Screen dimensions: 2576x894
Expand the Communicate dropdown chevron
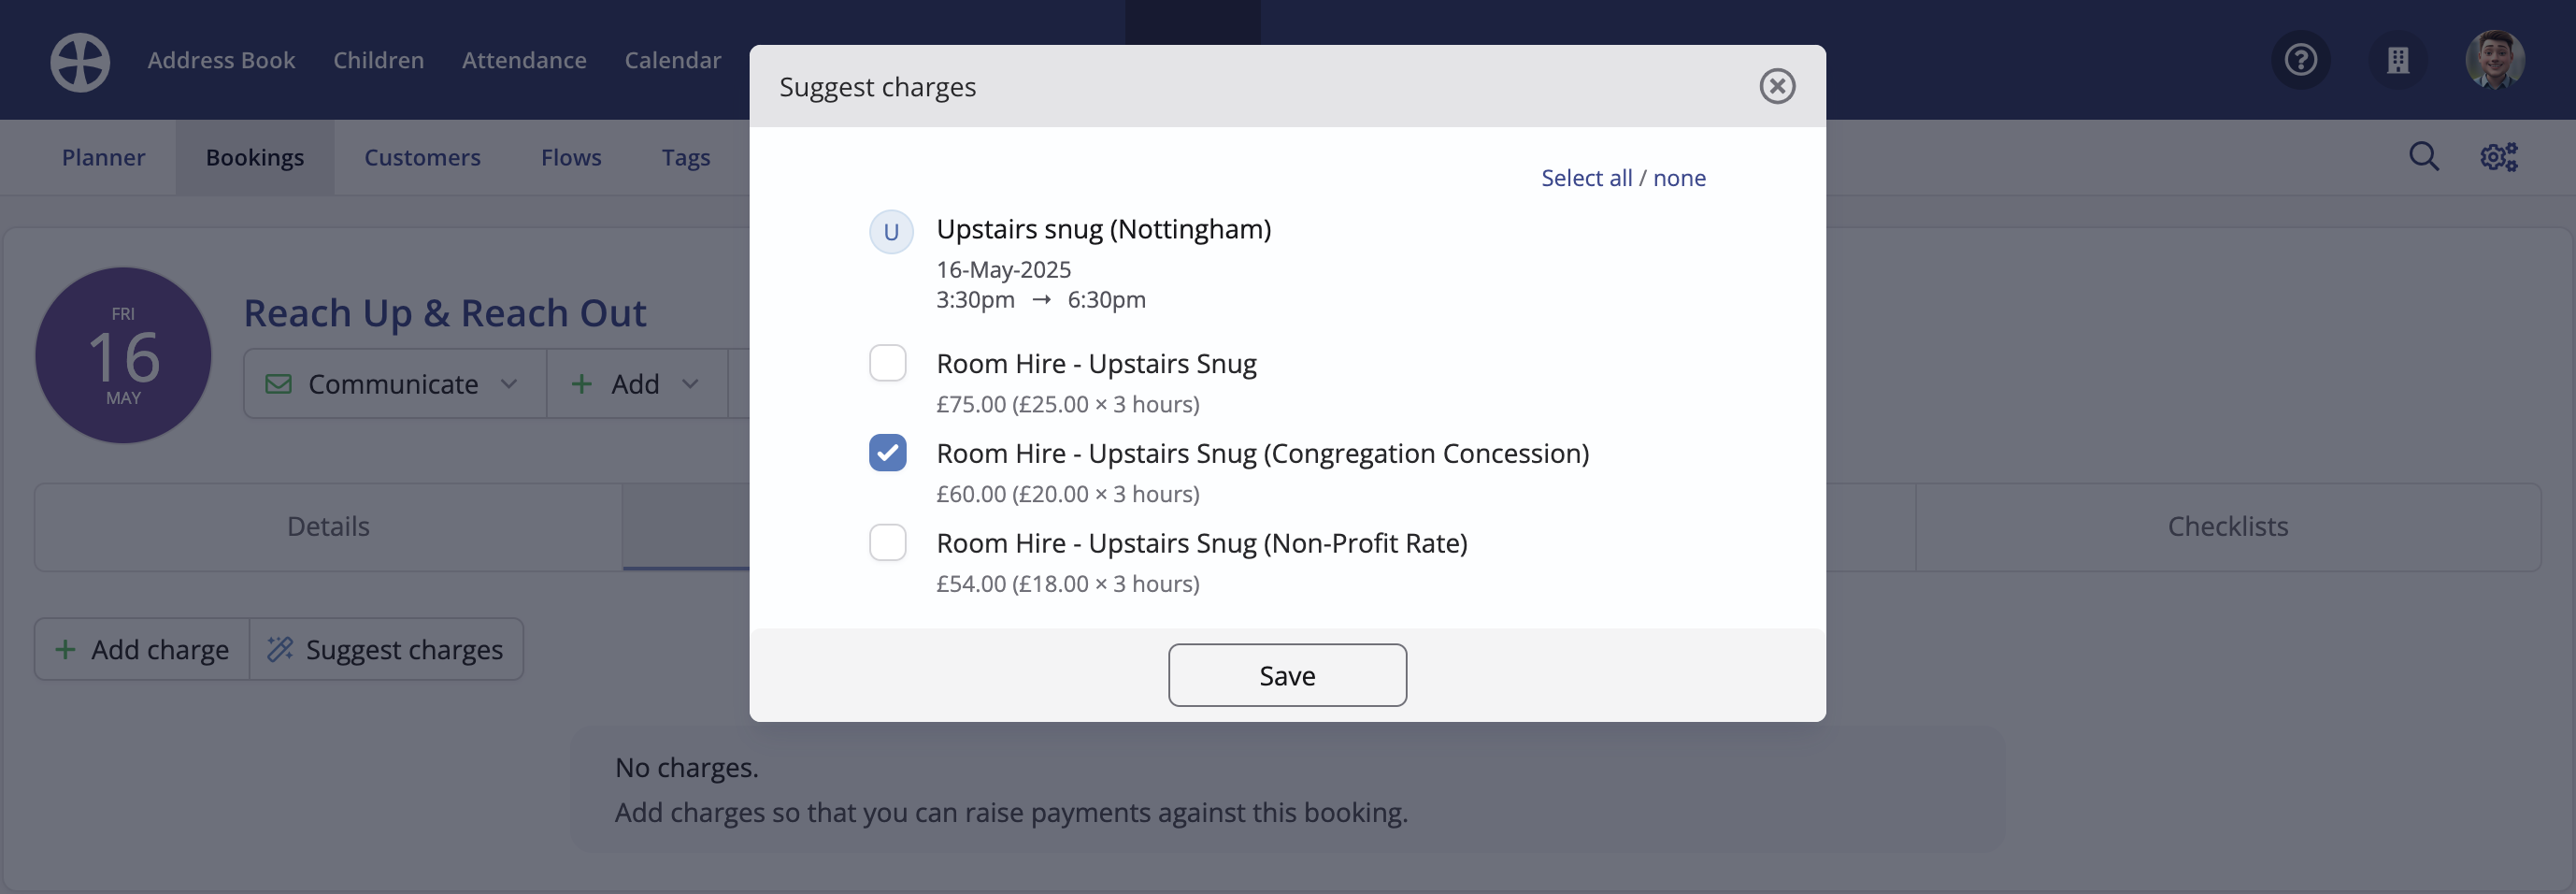coord(509,384)
